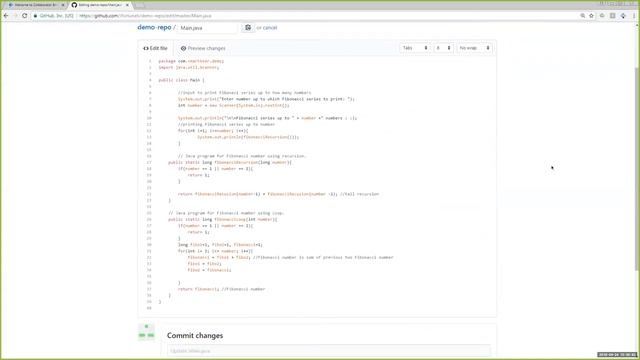Click the 'Enter number upto which Fibonacci' print line
The image size is (640, 360).
click(x=266, y=99)
